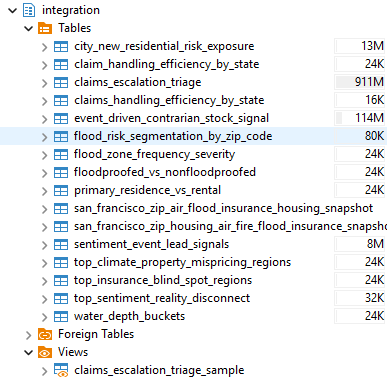Click table icon for top_climate_property_mispricing_regions
The height and width of the screenshot is (377, 387).
click(61, 262)
